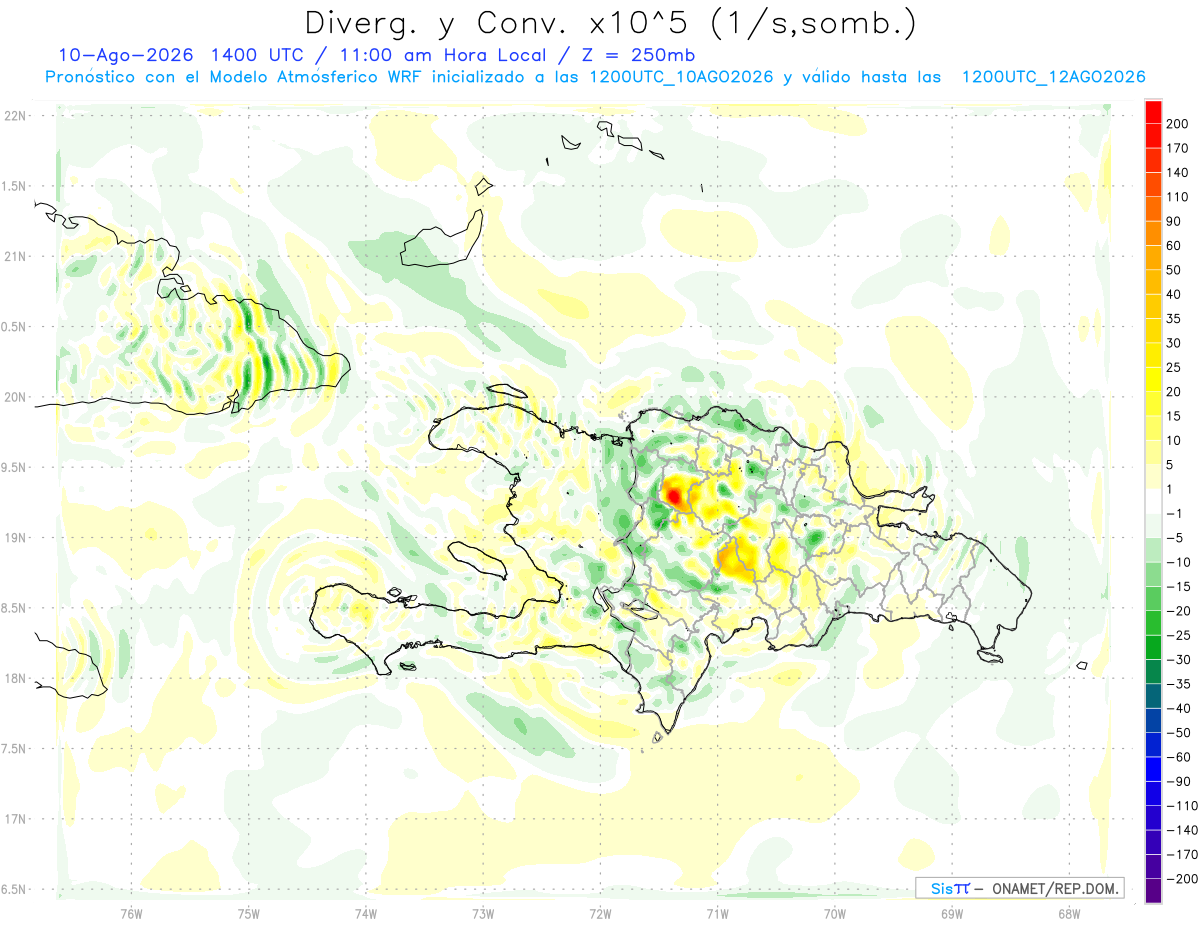The width and height of the screenshot is (1200, 927).
Task: Click the red divergence maximum on the map
Action: [x=673, y=495]
